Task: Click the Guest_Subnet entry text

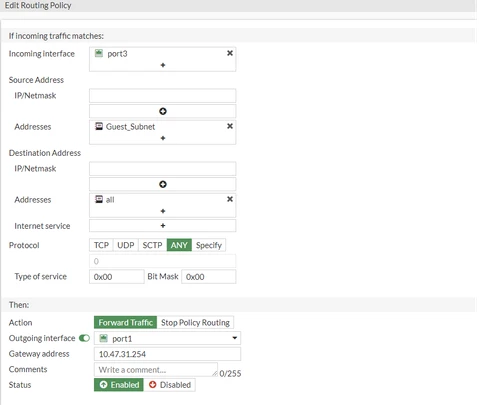Action: coord(130,127)
